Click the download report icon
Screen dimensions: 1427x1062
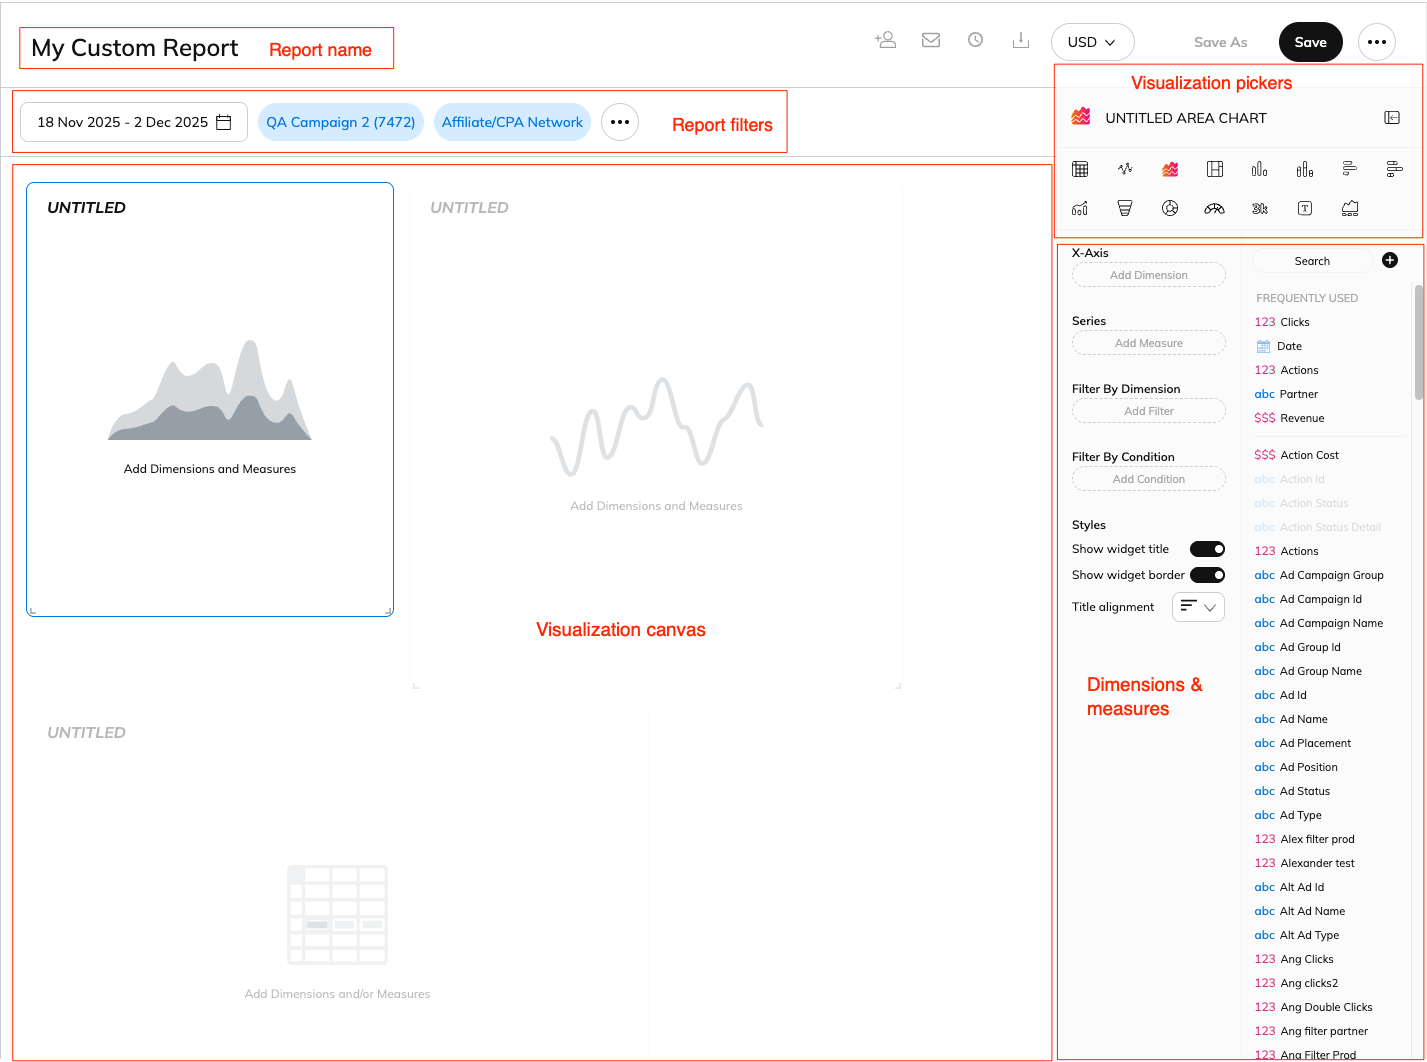click(x=1020, y=41)
